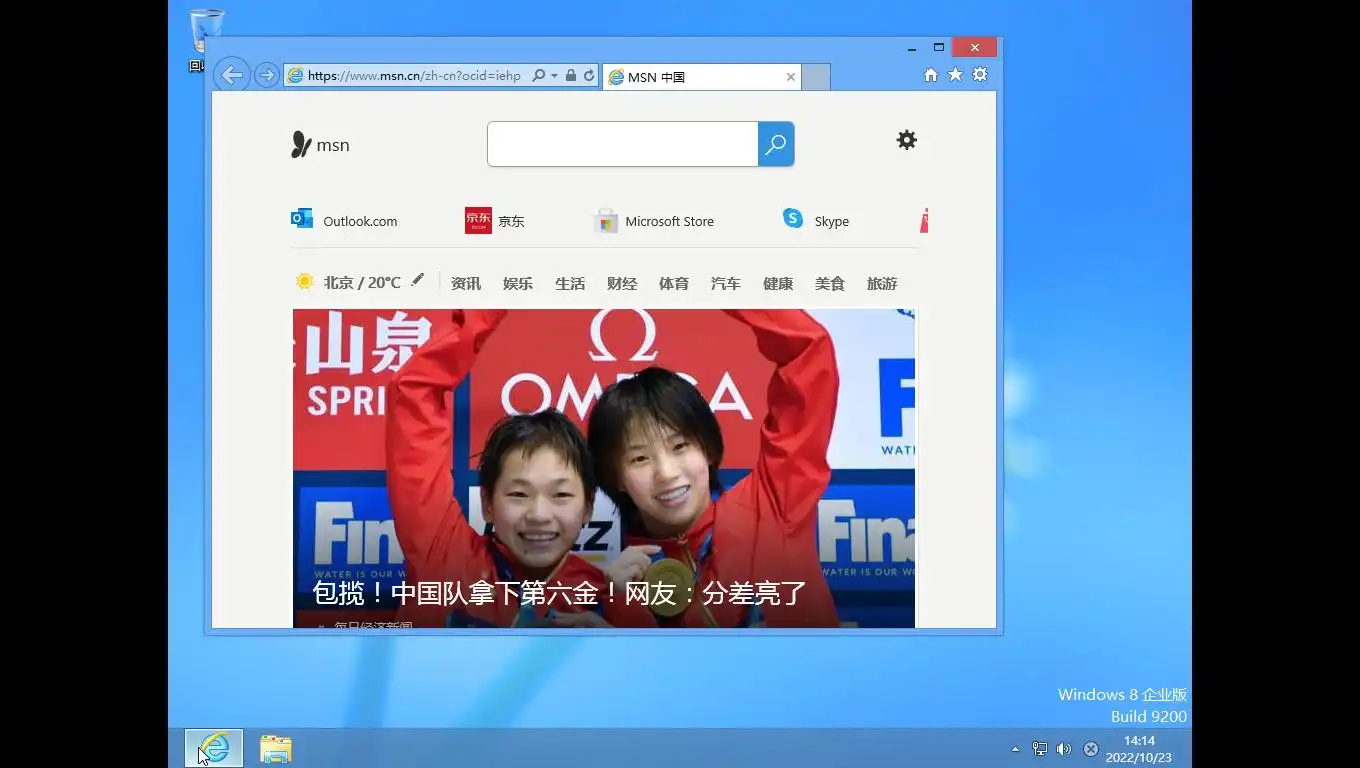Open the 健康 health category
The image size is (1360, 768).
coord(778,284)
